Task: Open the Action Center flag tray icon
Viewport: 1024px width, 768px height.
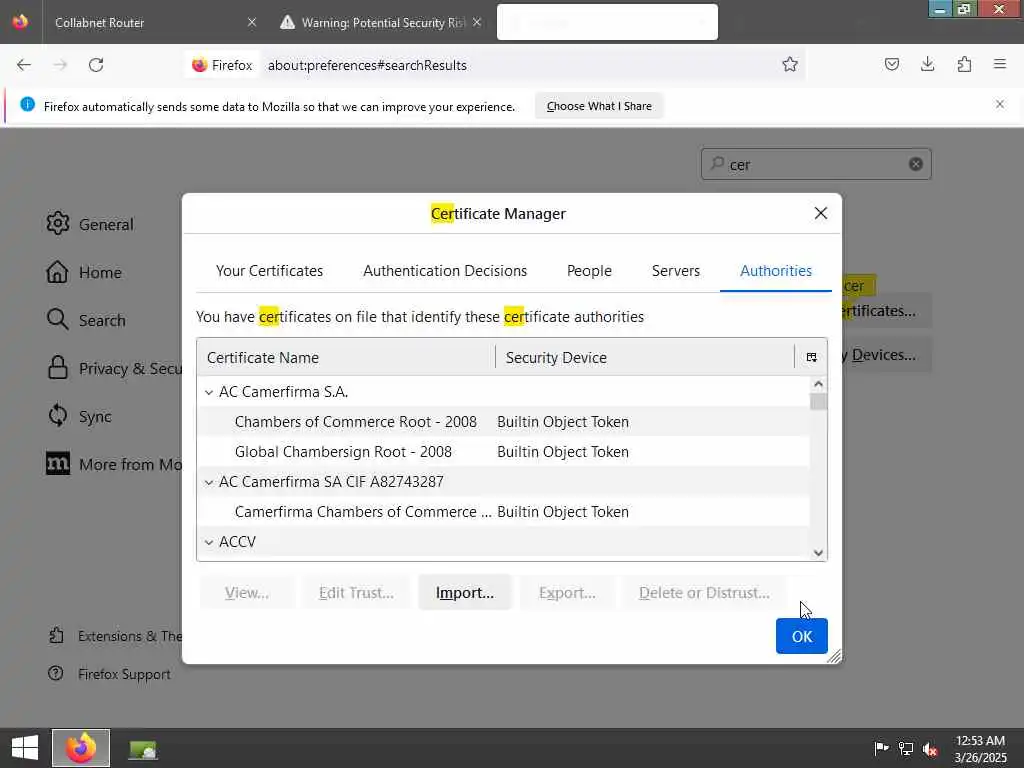Action: [x=881, y=748]
